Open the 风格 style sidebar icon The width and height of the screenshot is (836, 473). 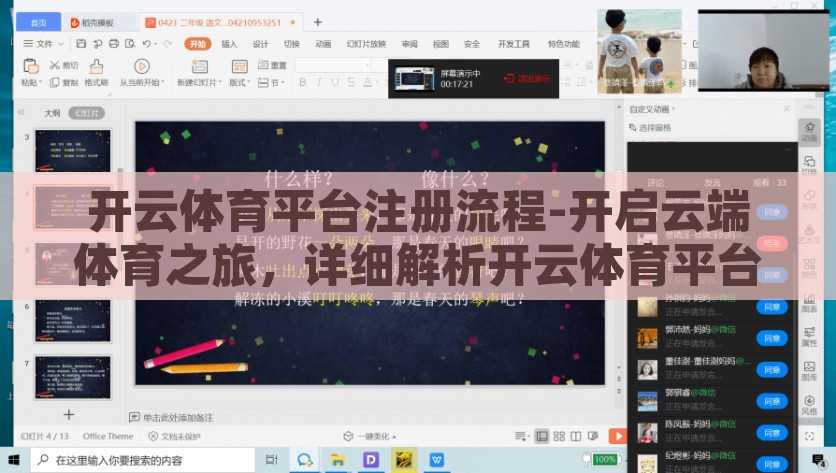pos(809,405)
